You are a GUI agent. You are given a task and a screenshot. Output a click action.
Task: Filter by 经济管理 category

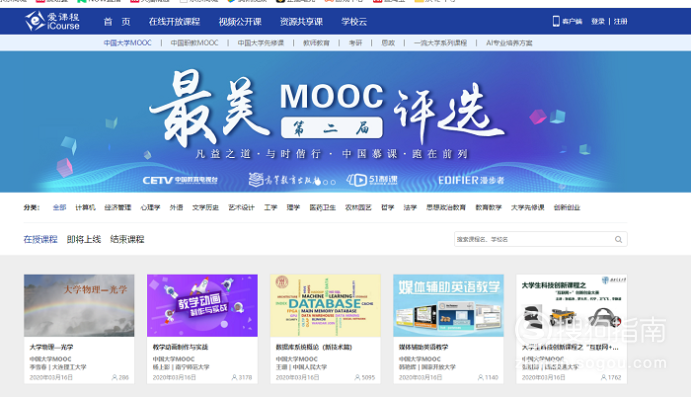point(118,208)
